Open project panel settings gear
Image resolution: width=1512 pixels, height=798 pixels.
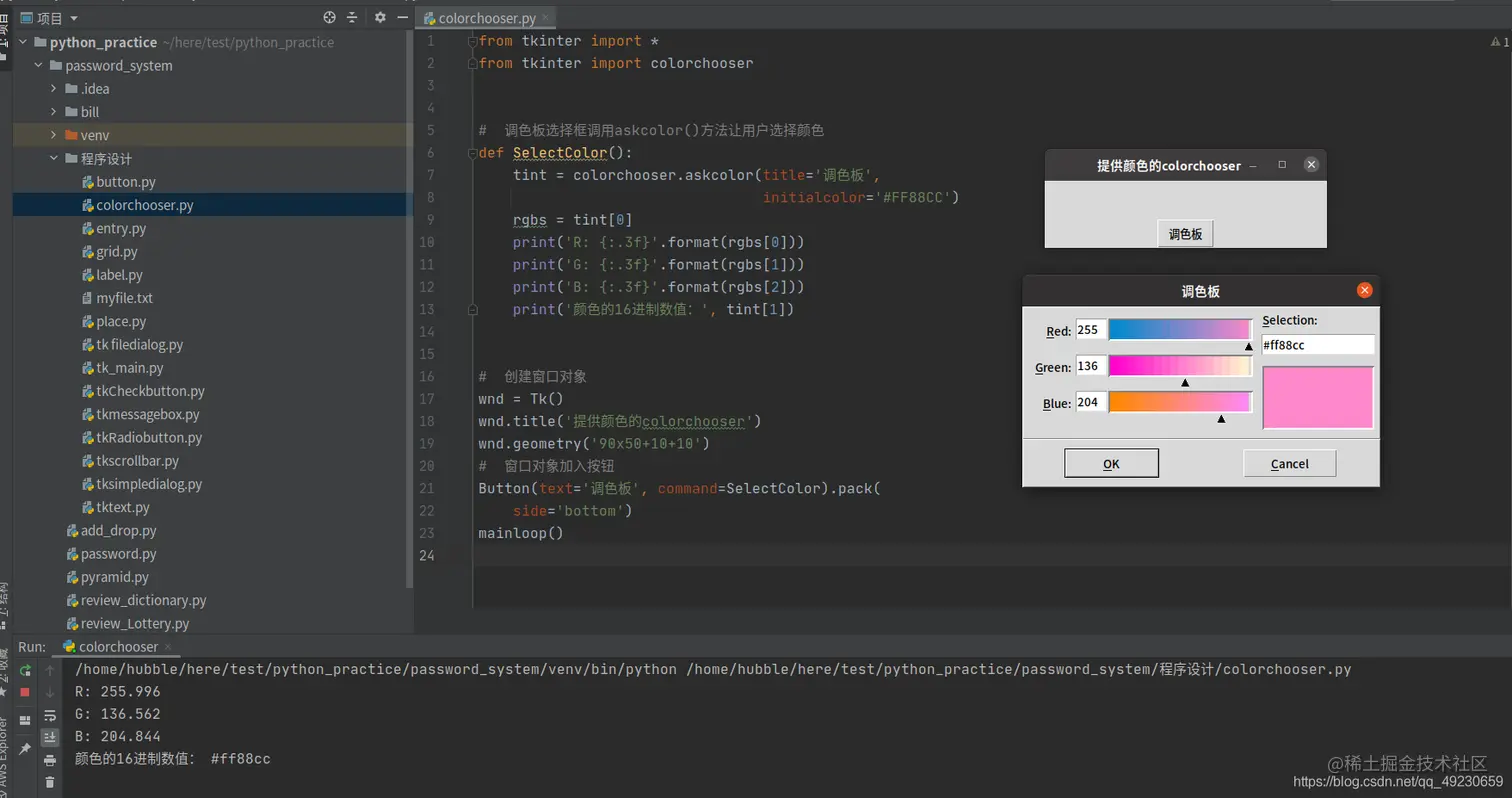tap(380, 17)
